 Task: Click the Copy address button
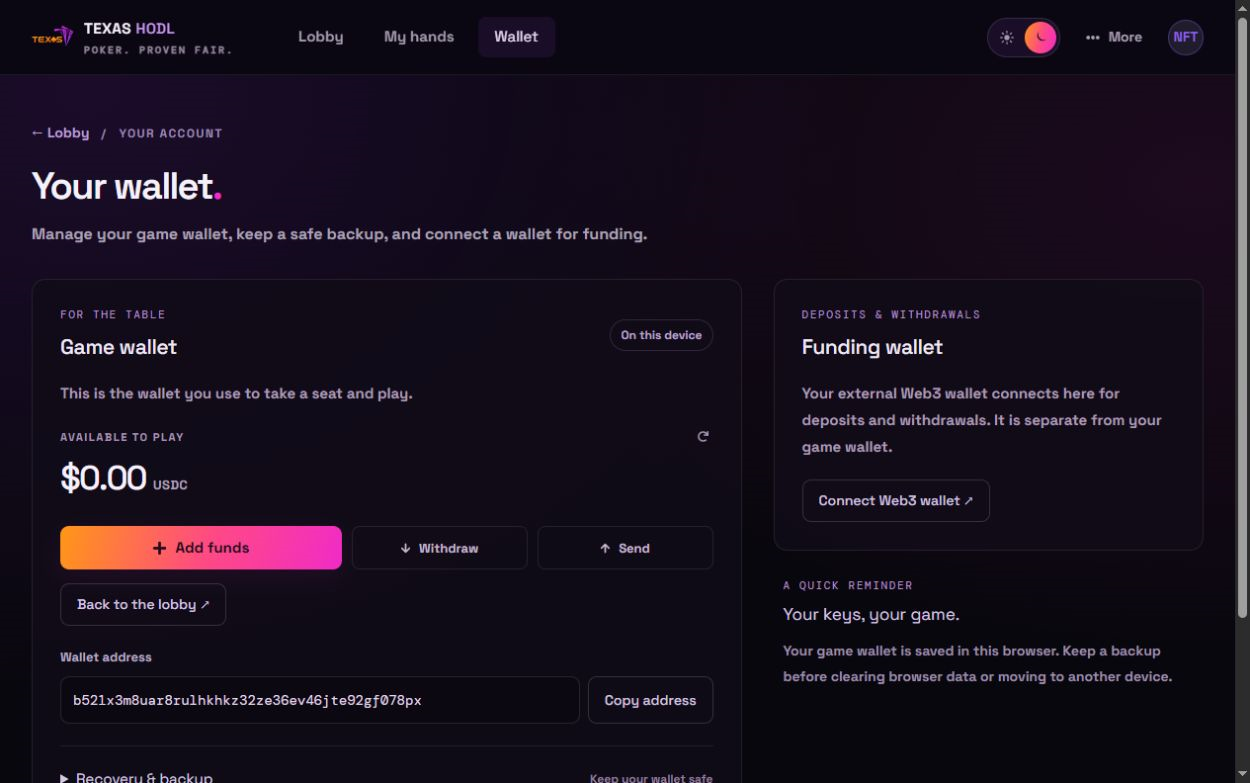click(650, 700)
